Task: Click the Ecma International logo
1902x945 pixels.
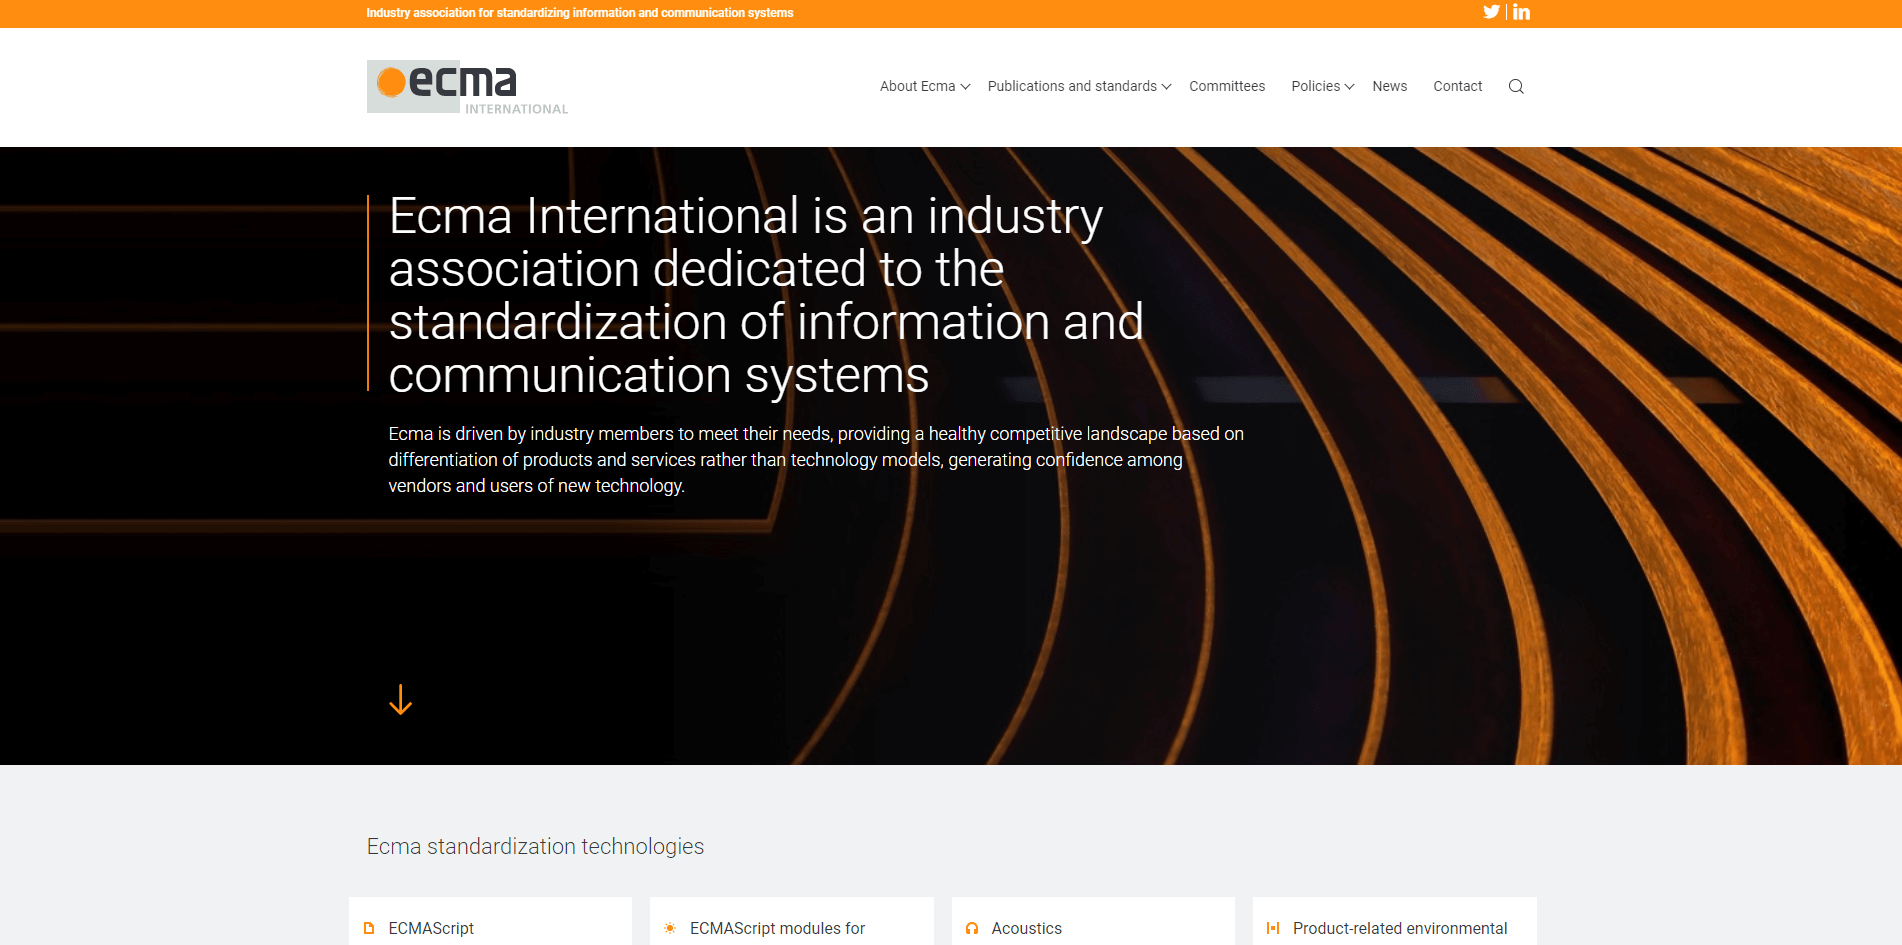Action: coord(467,87)
